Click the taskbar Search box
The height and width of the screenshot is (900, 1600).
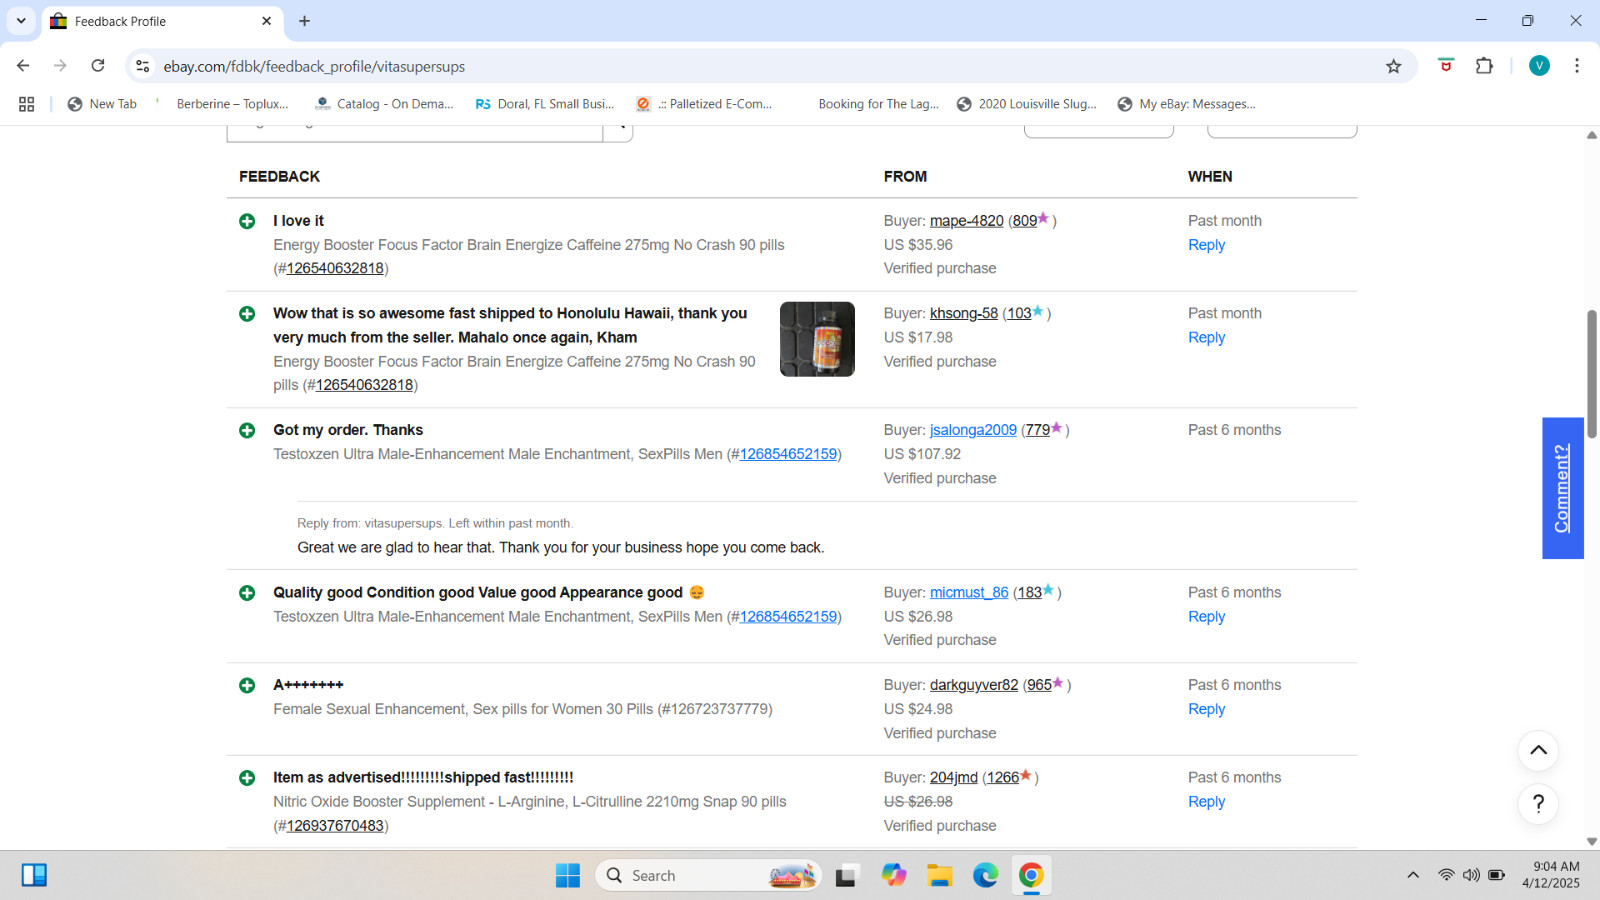point(708,876)
